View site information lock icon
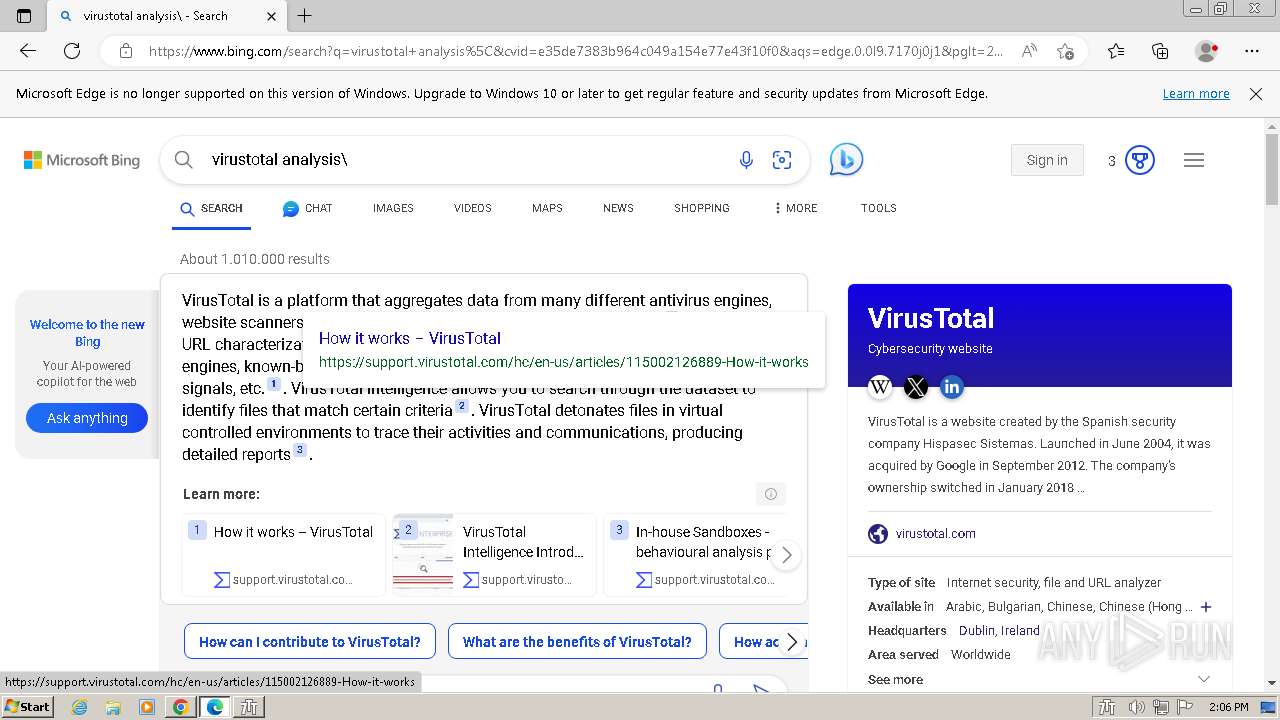The height and width of the screenshot is (720, 1280). (x=125, y=51)
